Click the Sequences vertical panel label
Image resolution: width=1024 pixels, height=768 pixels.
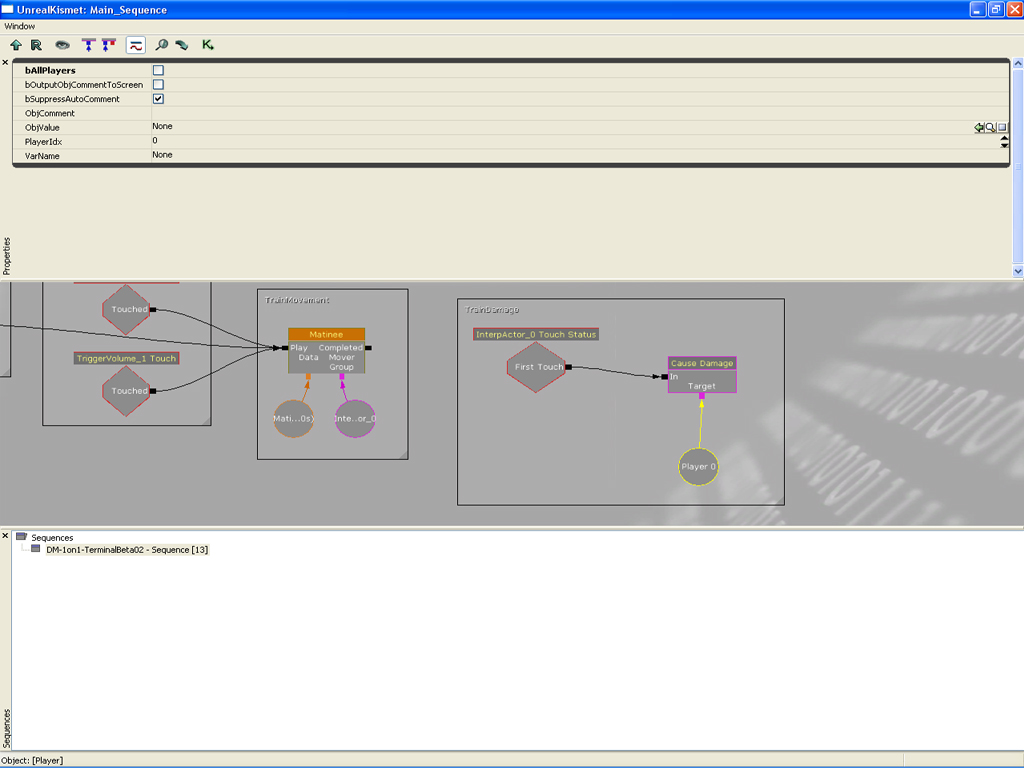click(x=7, y=728)
